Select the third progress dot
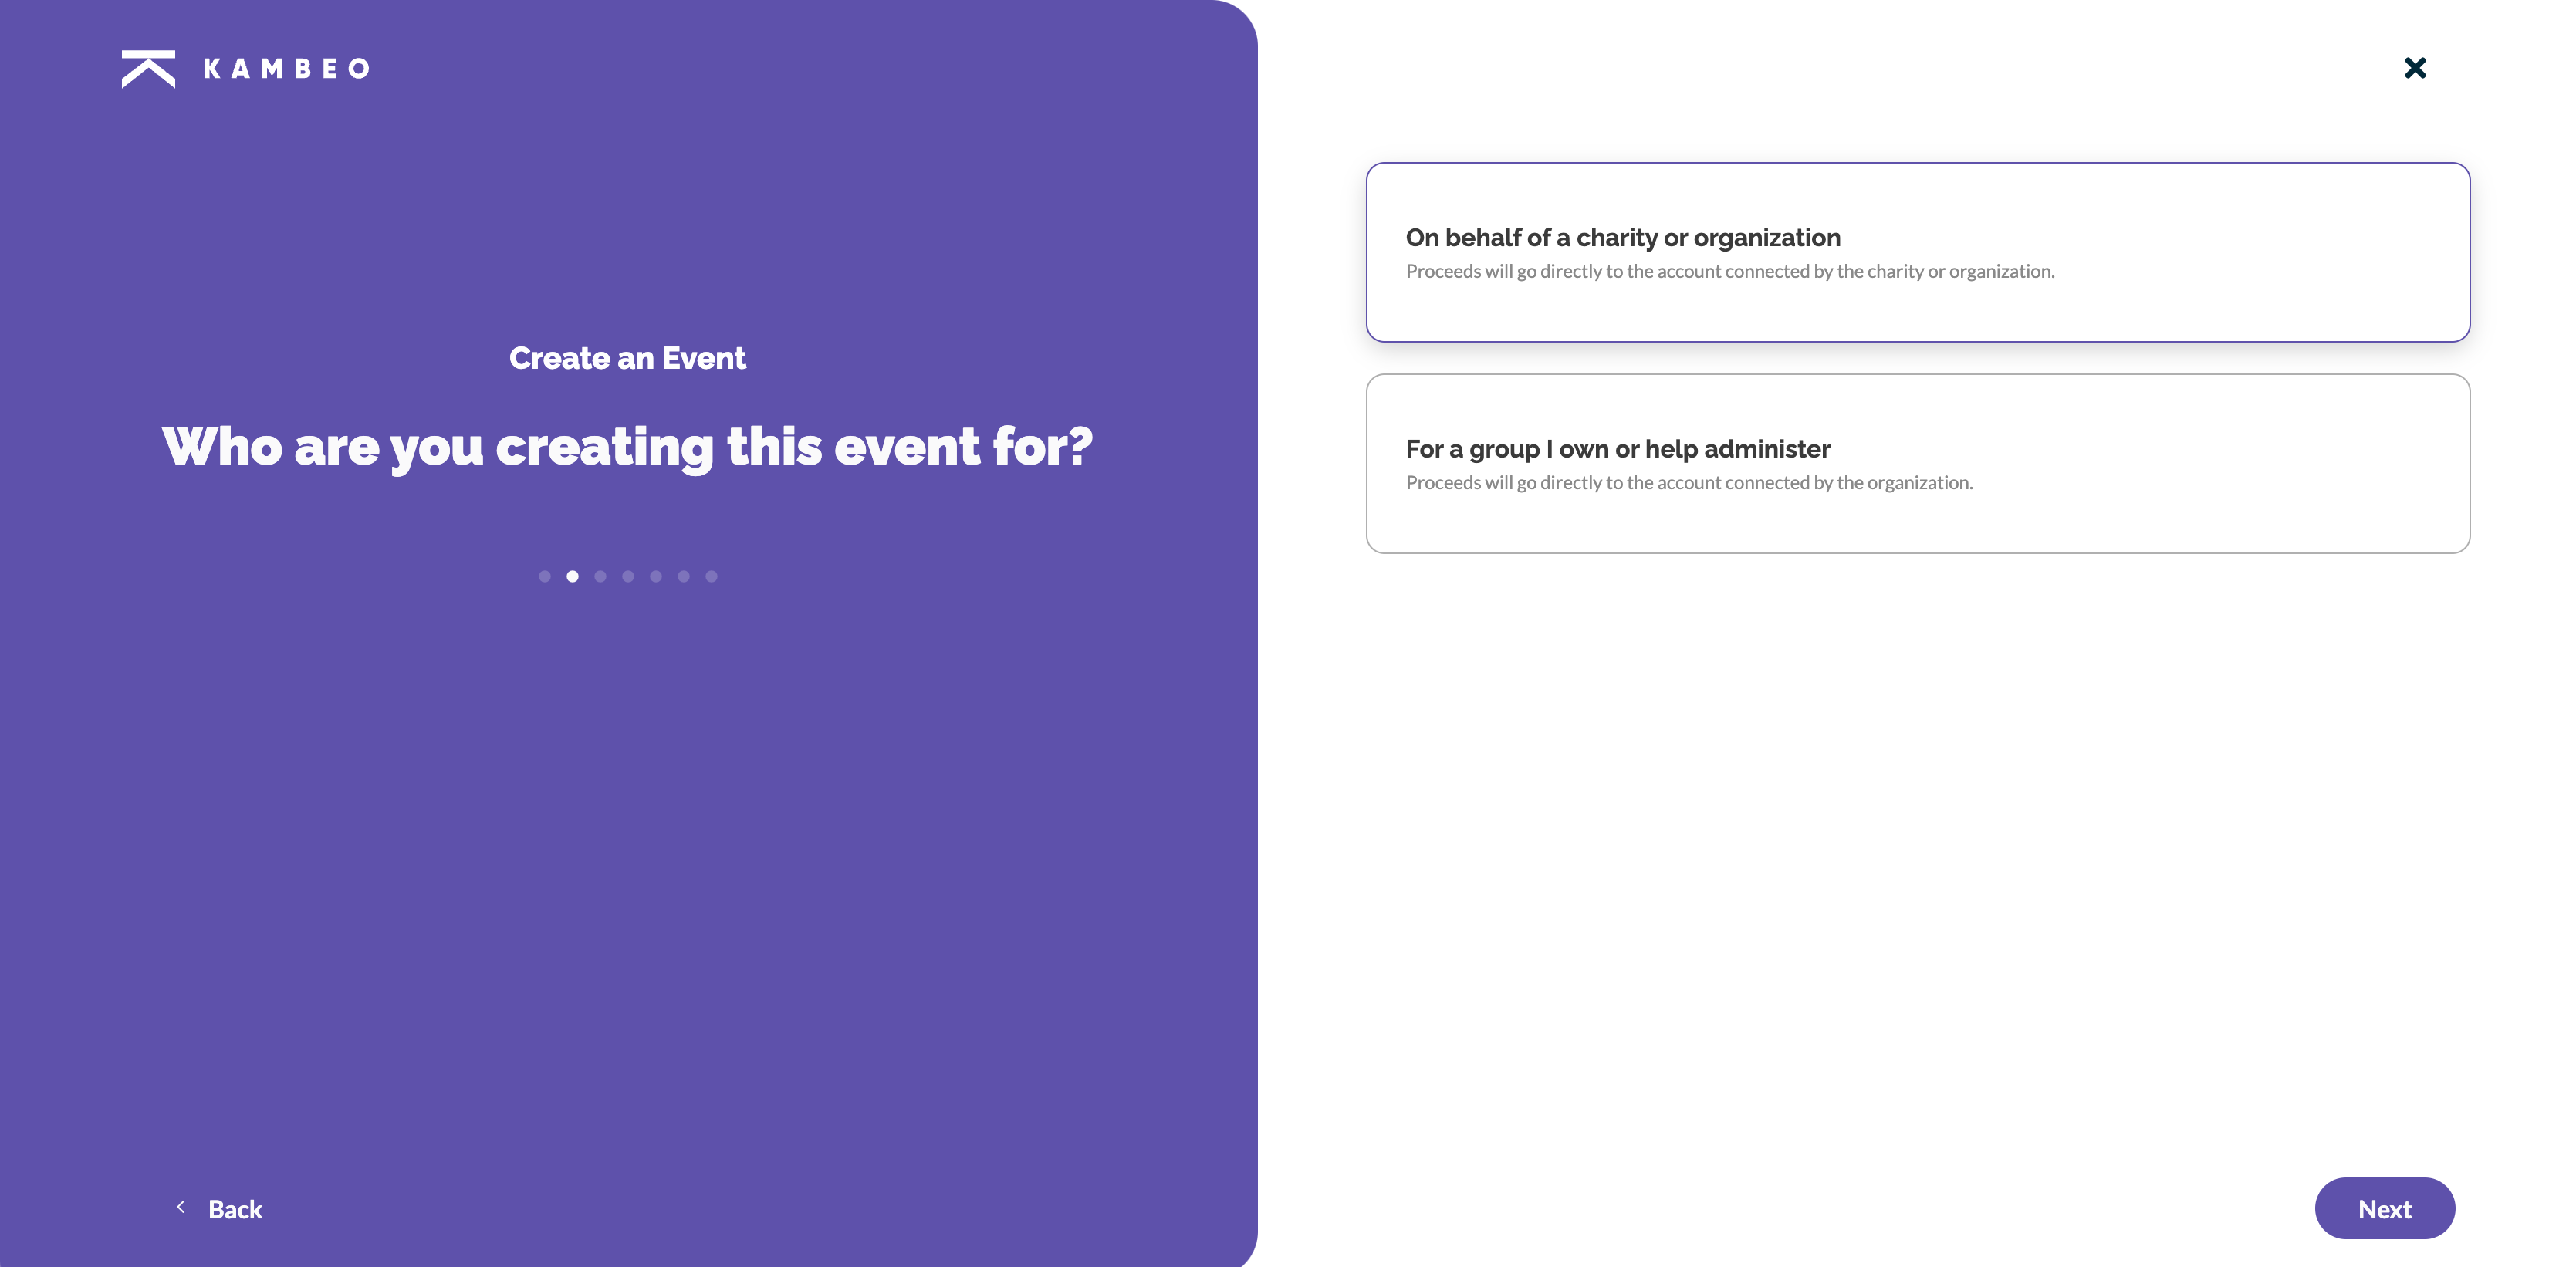The image size is (2576, 1267). [600, 576]
